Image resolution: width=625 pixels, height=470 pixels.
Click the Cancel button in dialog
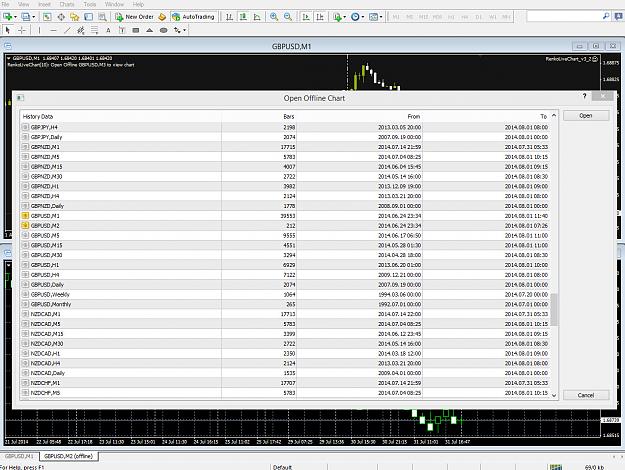[x=586, y=395]
